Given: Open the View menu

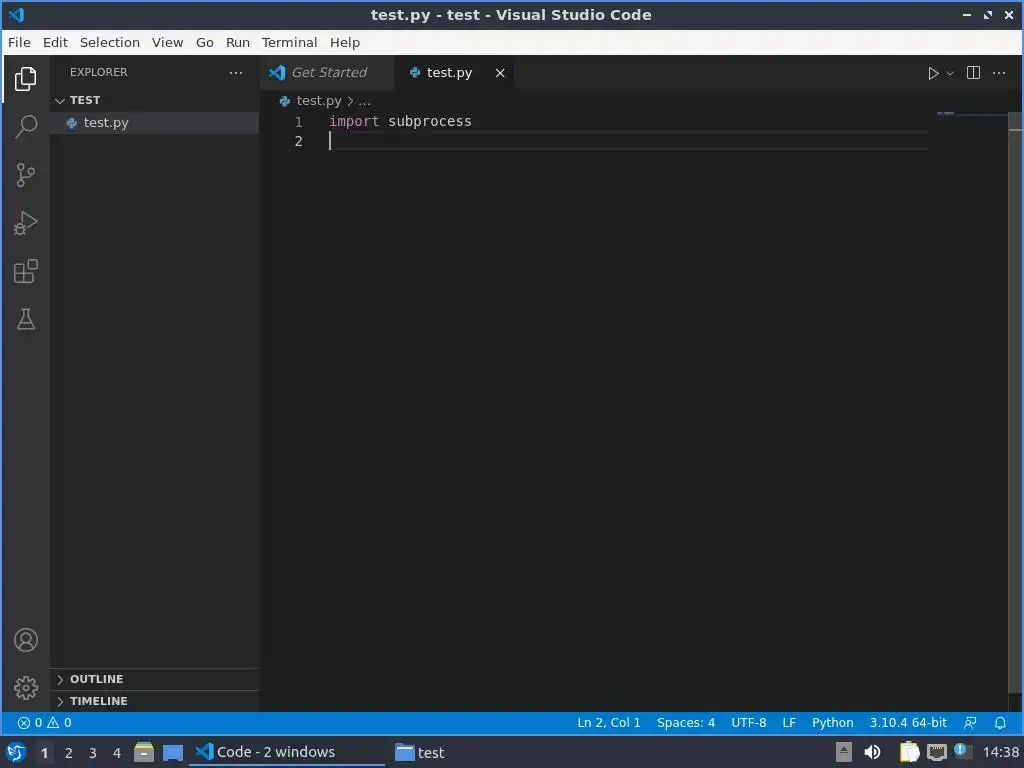Looking at the screenshot, I should pyautogui.click(x=167, y=42).
